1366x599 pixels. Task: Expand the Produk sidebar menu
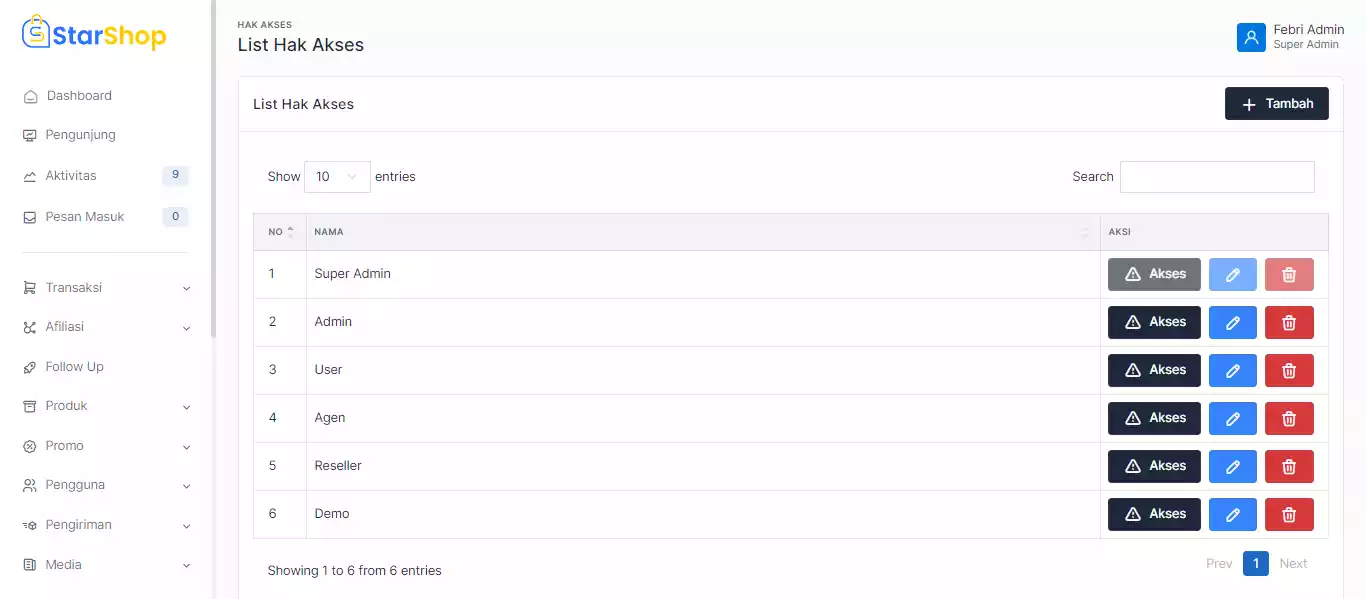click(106, 406)
